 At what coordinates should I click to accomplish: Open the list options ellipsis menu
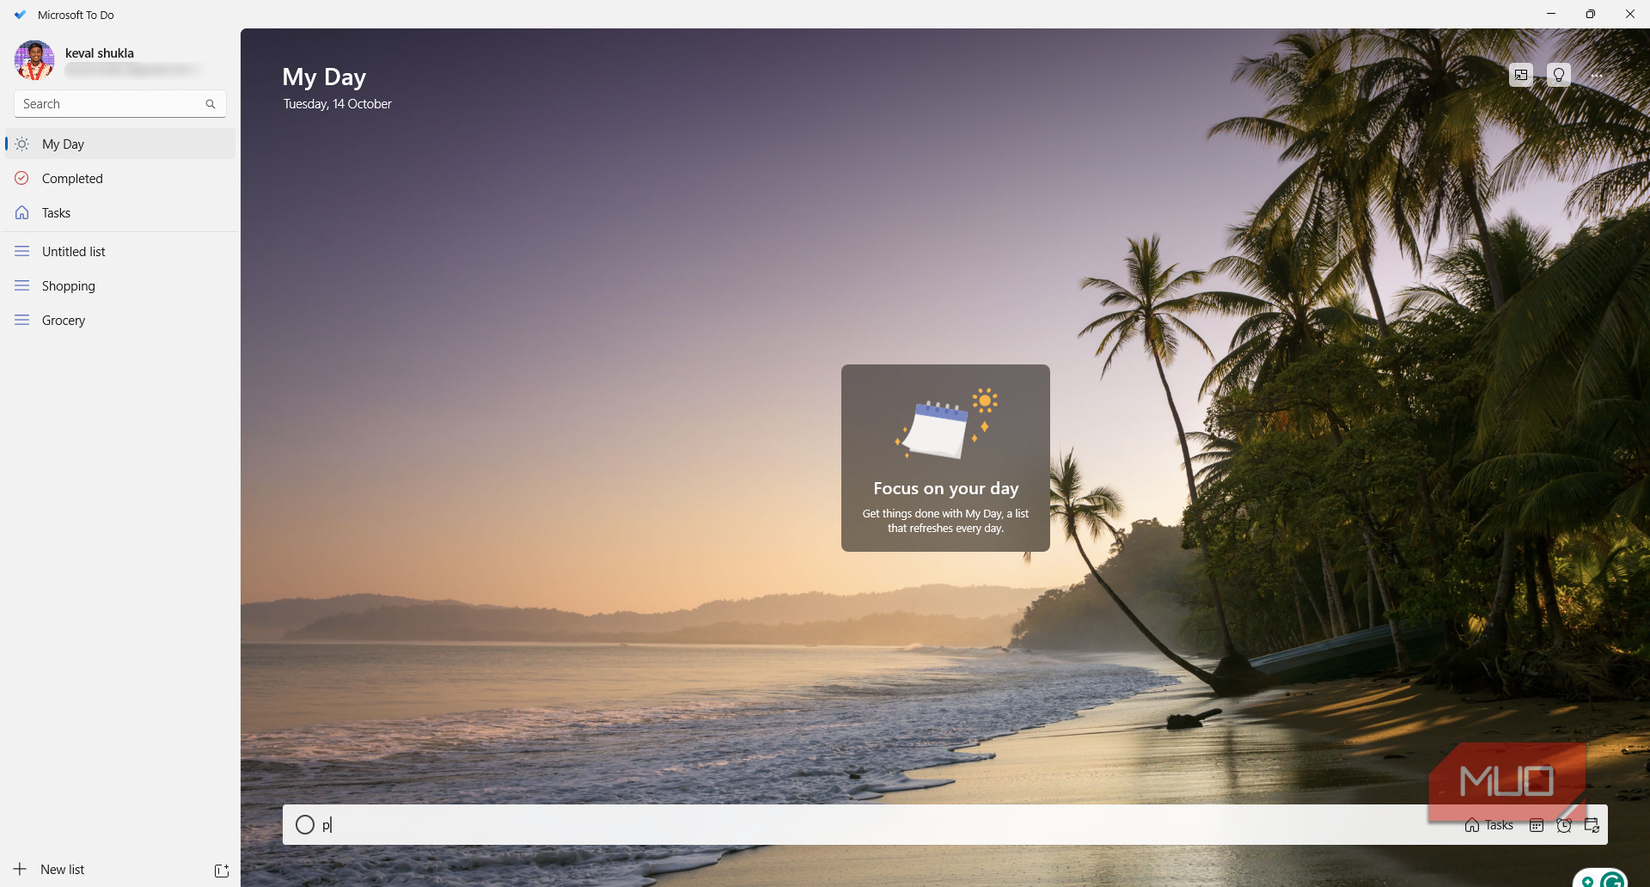1596,75
